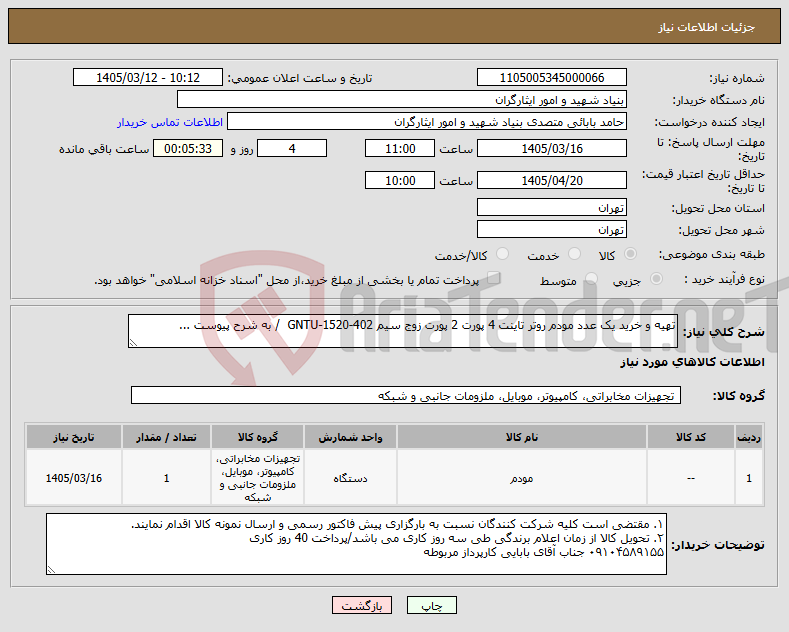
Task: Select the جزیی purchase type radio
Action: tap(656, 279)
